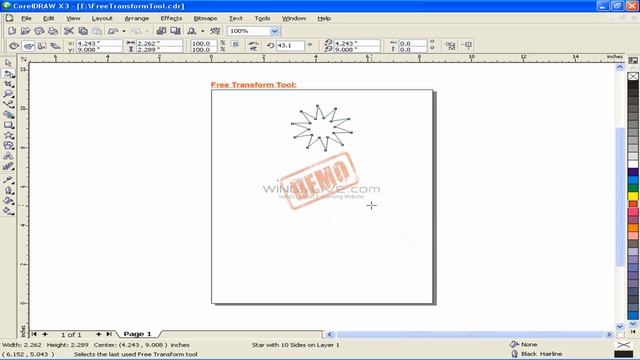
Task: Click the star shape on the page
Action: 322,128
